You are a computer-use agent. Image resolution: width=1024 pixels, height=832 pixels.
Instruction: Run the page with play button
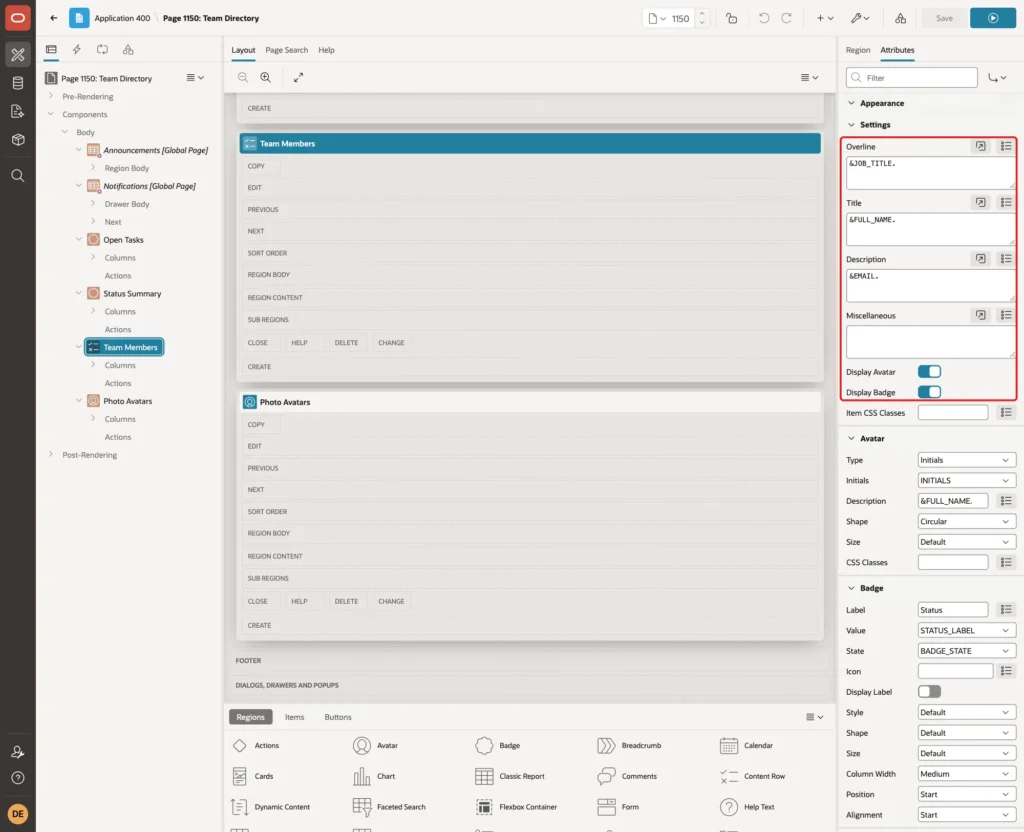click(x=993, y=18)
